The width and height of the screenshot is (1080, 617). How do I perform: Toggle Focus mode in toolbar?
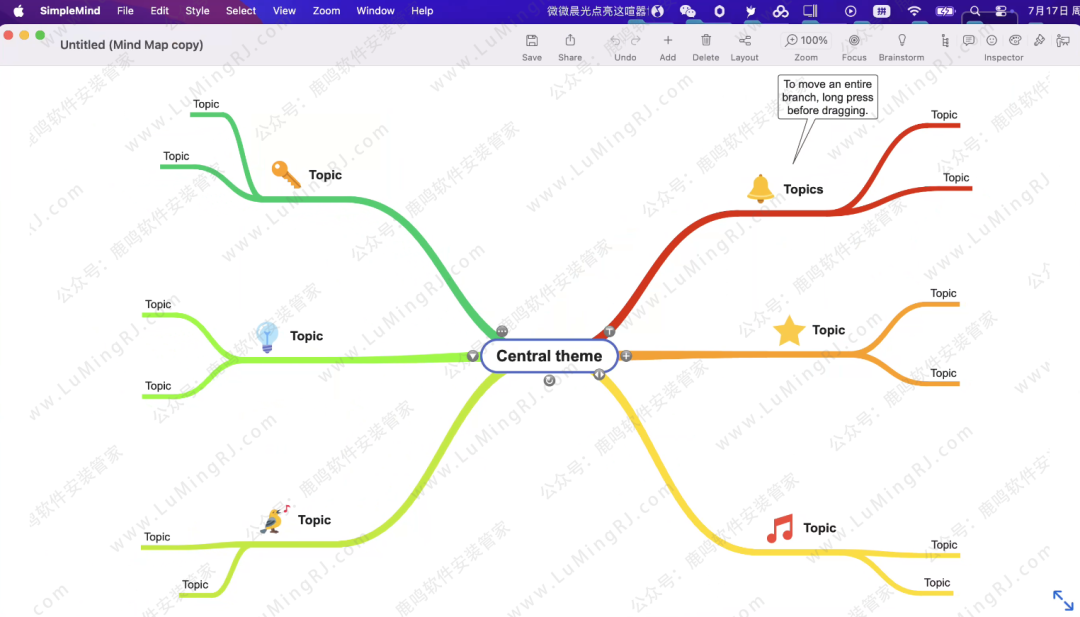[x=854, y=41]
